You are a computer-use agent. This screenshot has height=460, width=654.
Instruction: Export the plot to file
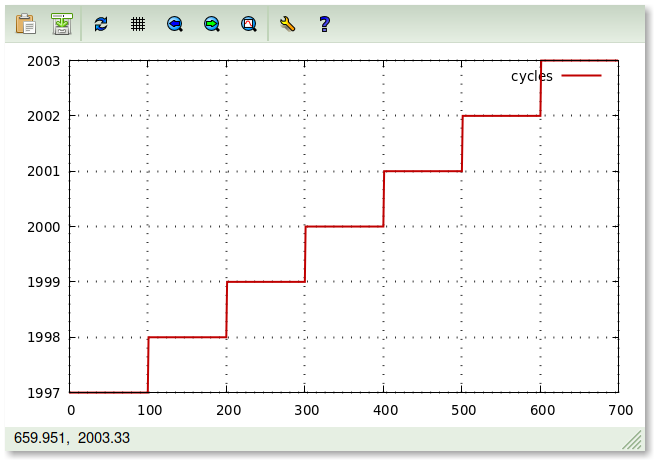(x=62, y=24)
